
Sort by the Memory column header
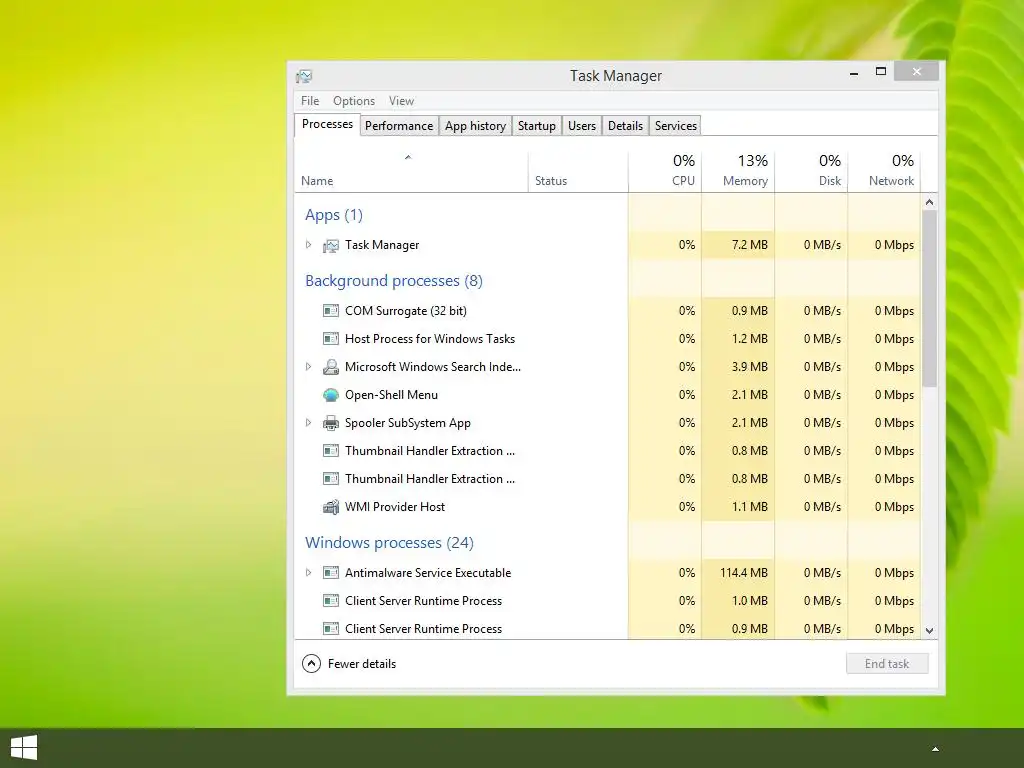tap(738, 172)
